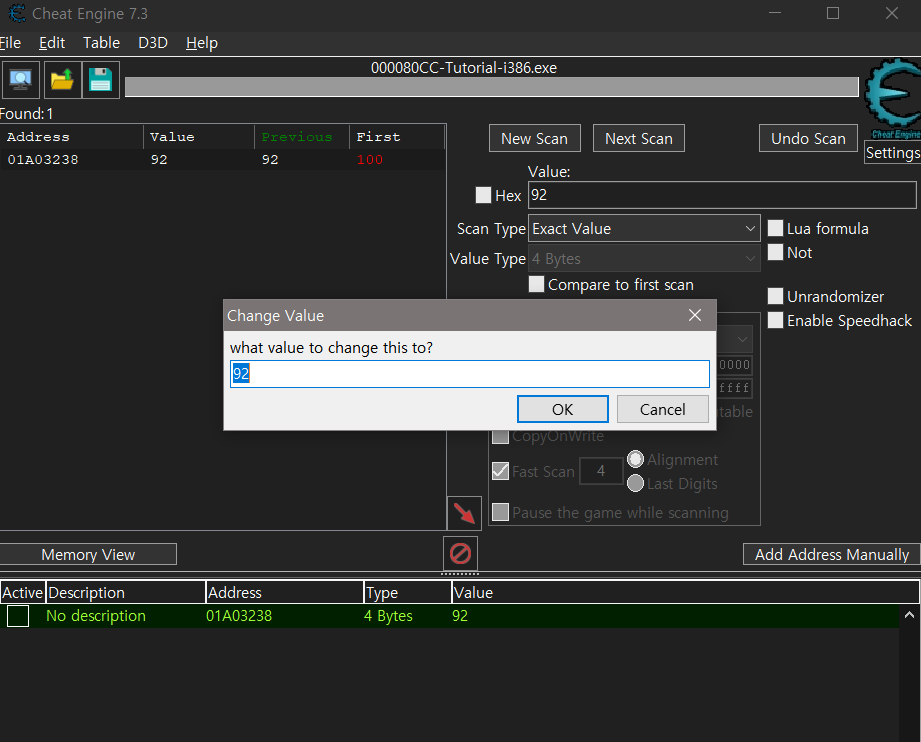This screenshot has height=742, width=921.
Task: Click the Previous column header
Action: point(302,137)
